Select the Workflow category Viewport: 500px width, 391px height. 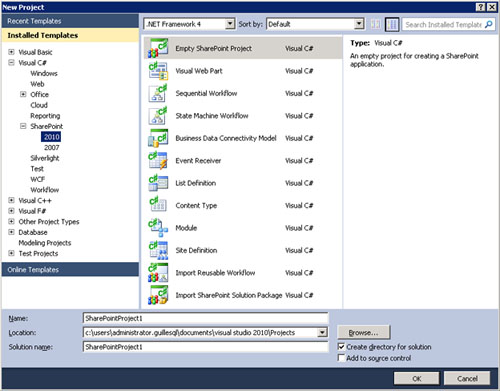tap(45, 190)
